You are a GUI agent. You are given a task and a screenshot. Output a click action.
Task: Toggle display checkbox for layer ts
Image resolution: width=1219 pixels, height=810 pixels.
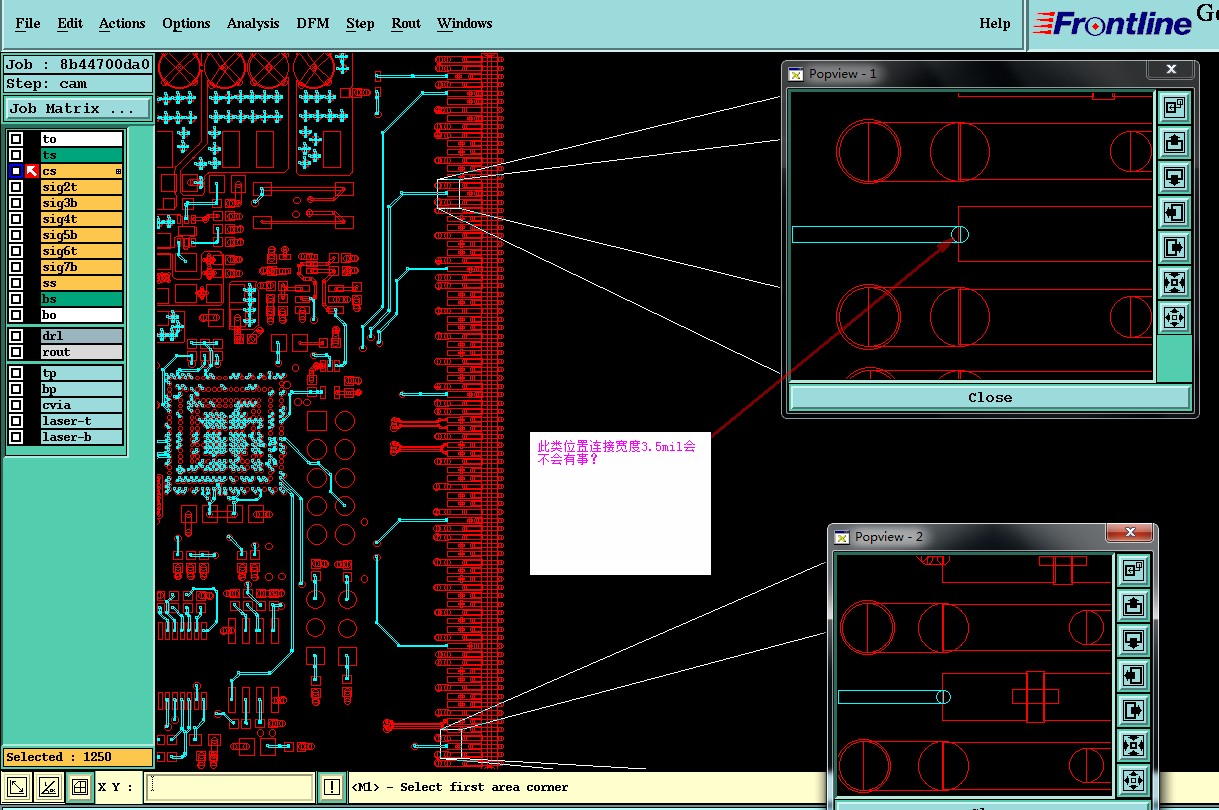(x=15, y=155)
